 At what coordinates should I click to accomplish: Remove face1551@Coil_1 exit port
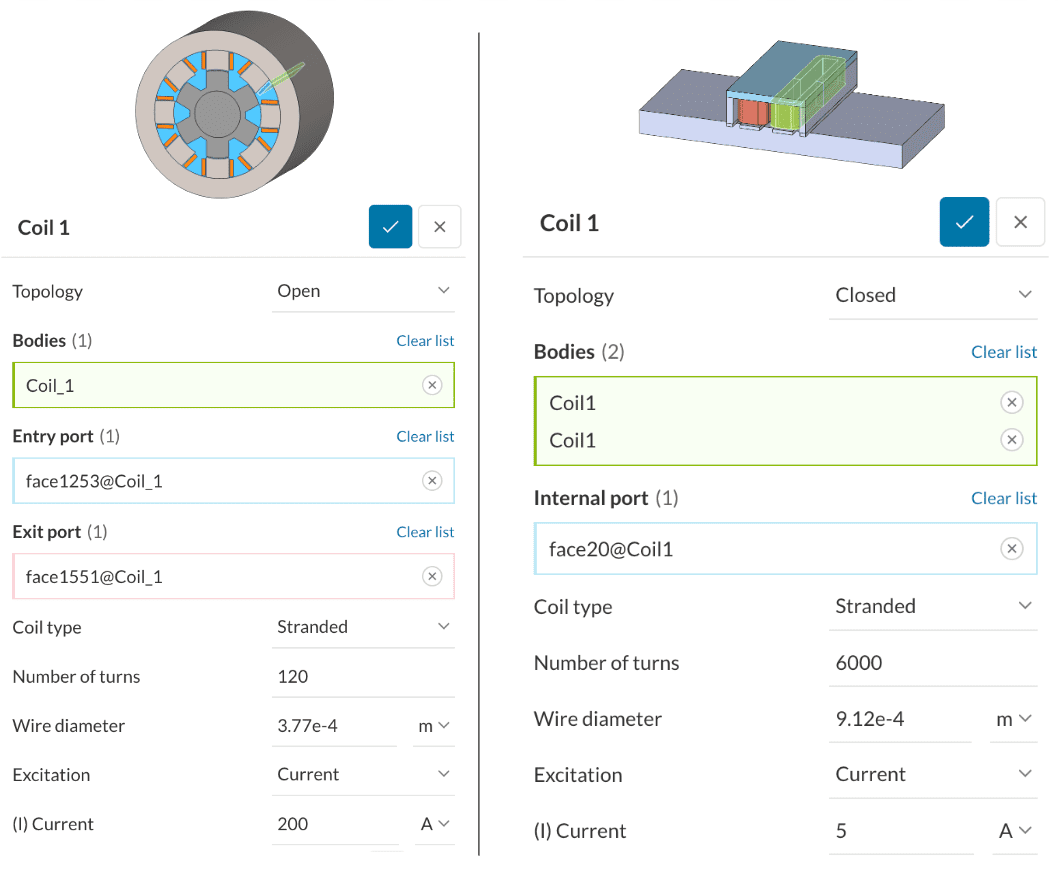[432, 576]
